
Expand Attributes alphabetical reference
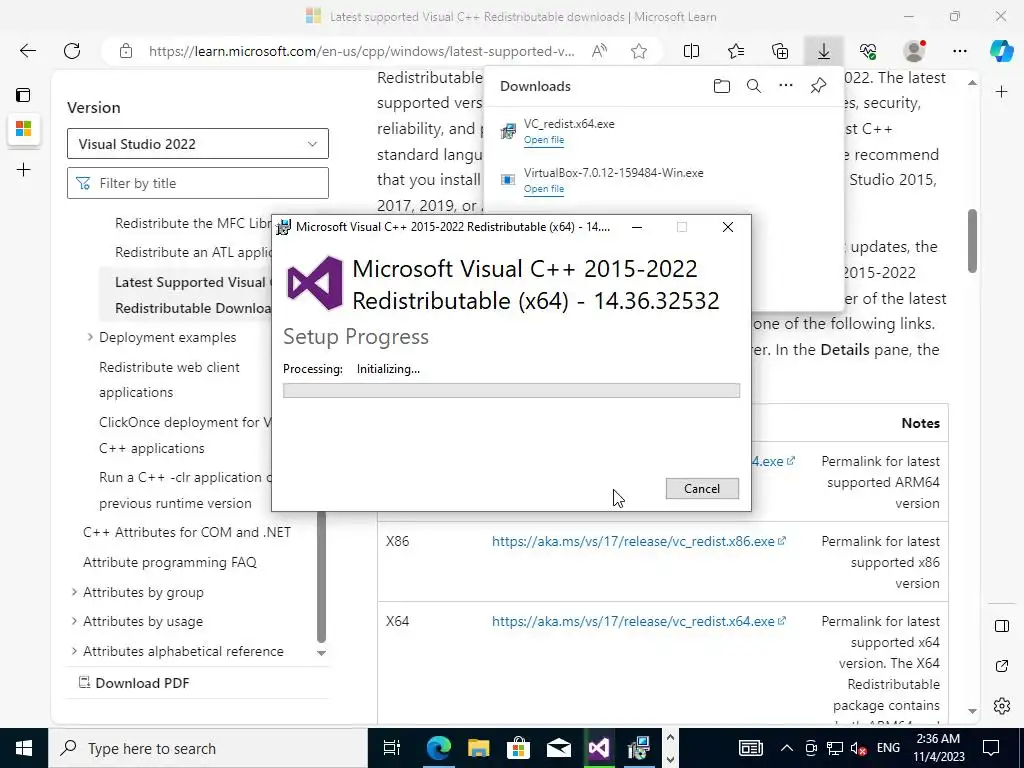[74, 652]
